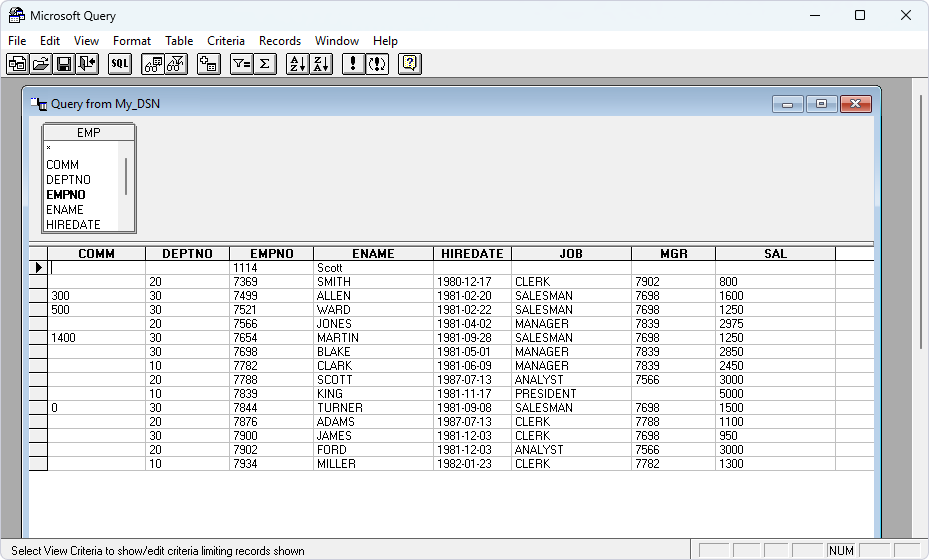
Task: Maximize the Query from My_DSN child window
Action: pyautogui.click(x=821, y=104)
